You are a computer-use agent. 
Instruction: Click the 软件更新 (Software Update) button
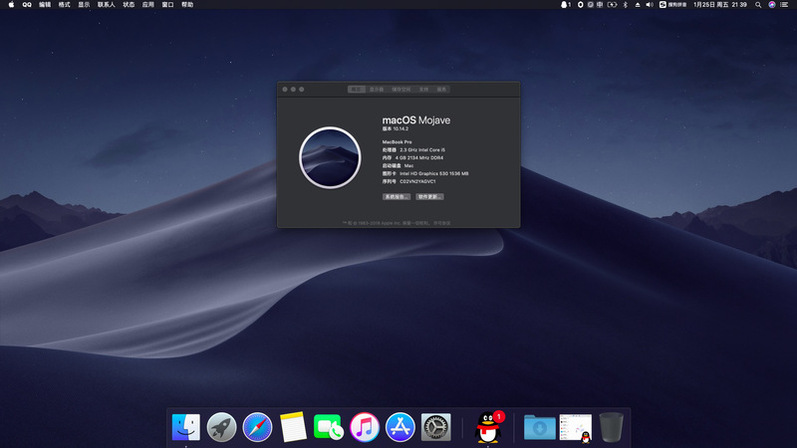click(430, 197)
